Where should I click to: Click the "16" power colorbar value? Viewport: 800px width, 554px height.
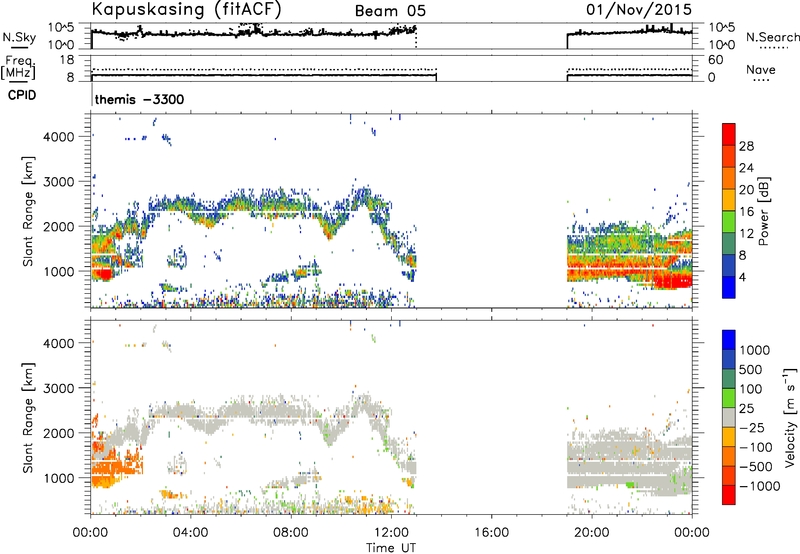pyautogui.click(x=746, y=212)
